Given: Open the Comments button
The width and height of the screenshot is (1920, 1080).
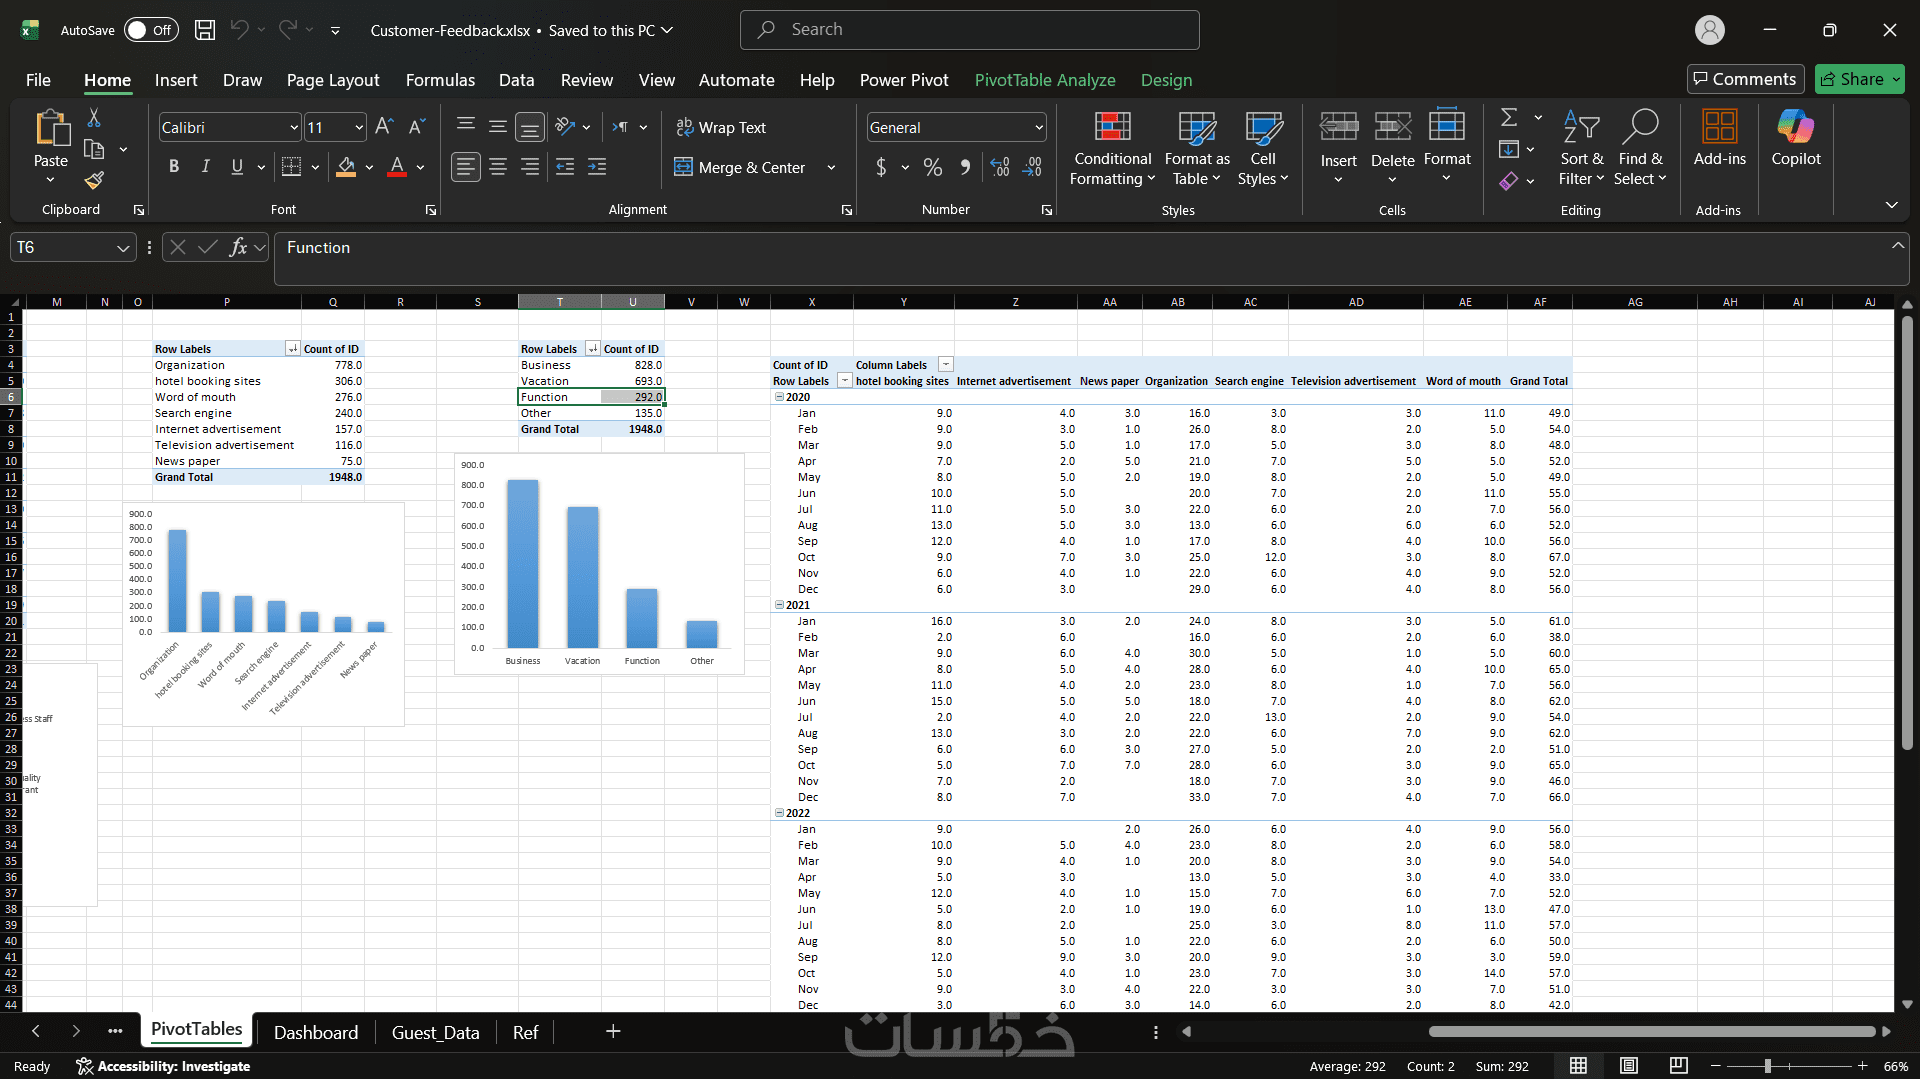Looking at the screenshot, I should (x=1744, y=79).
